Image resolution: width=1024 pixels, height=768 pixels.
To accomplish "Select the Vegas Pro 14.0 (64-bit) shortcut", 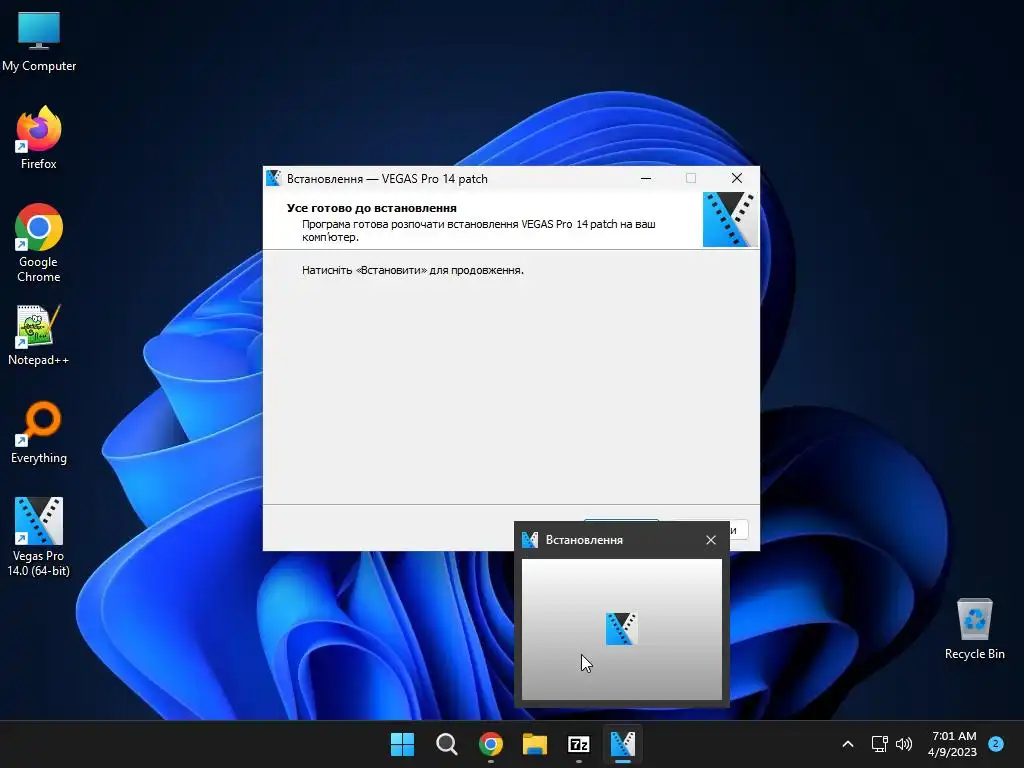I will point(39,536).
